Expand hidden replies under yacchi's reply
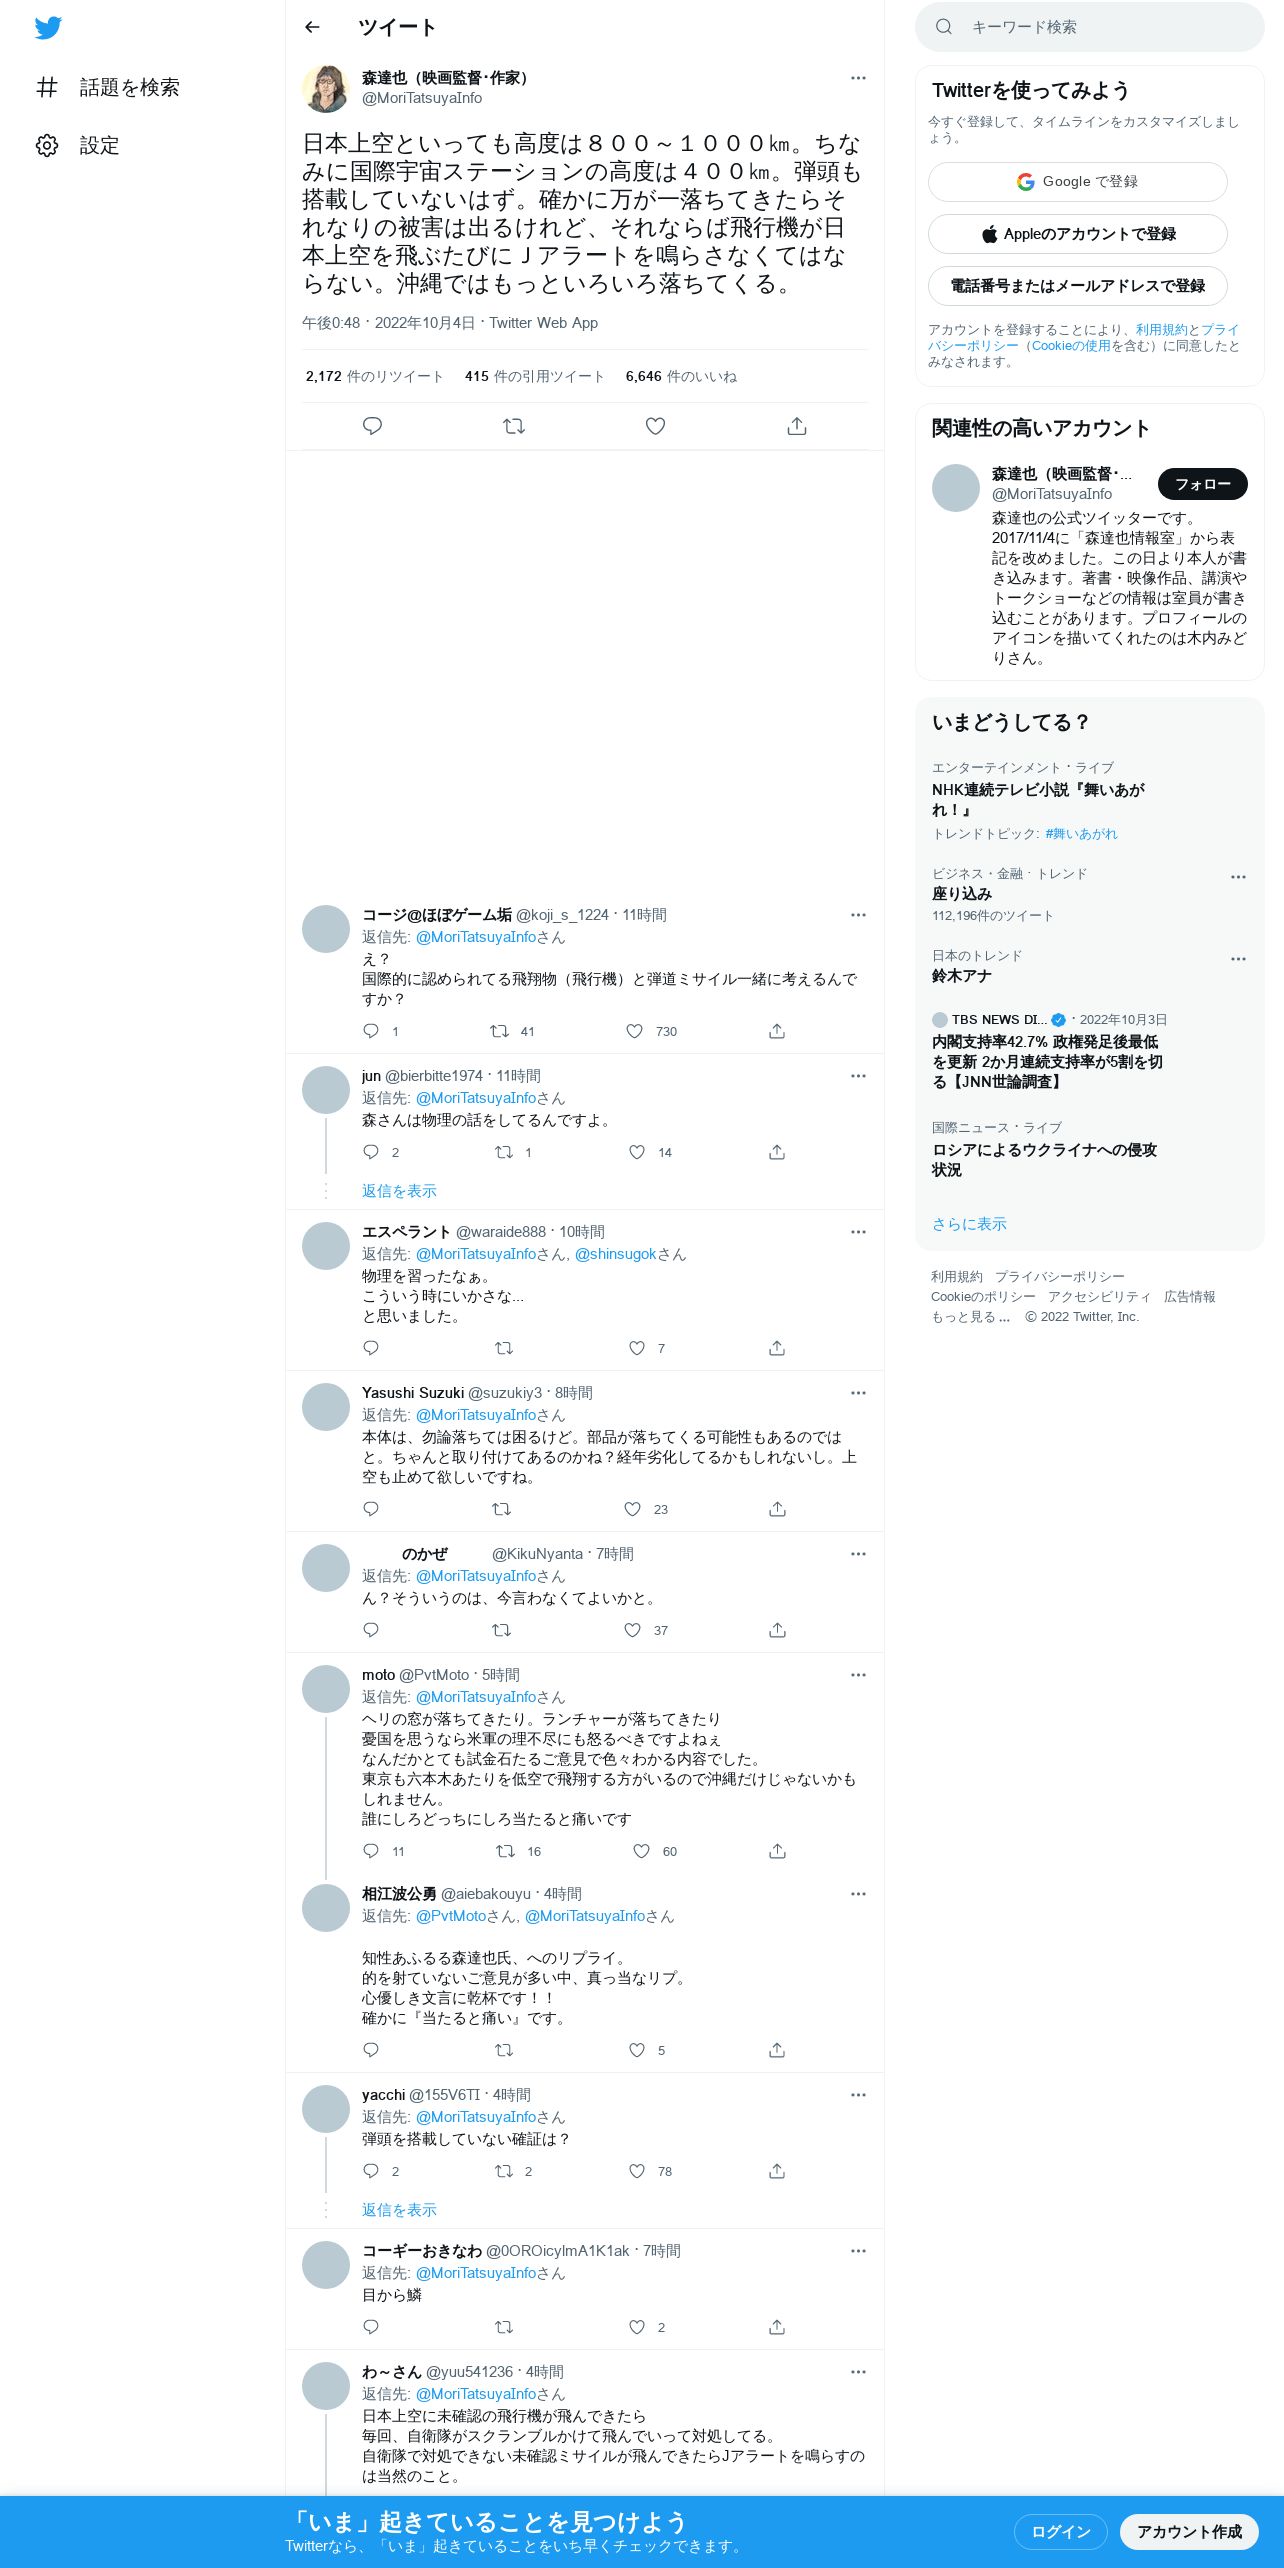This screenshot has width=1284, height=2568. [399, 2210]
